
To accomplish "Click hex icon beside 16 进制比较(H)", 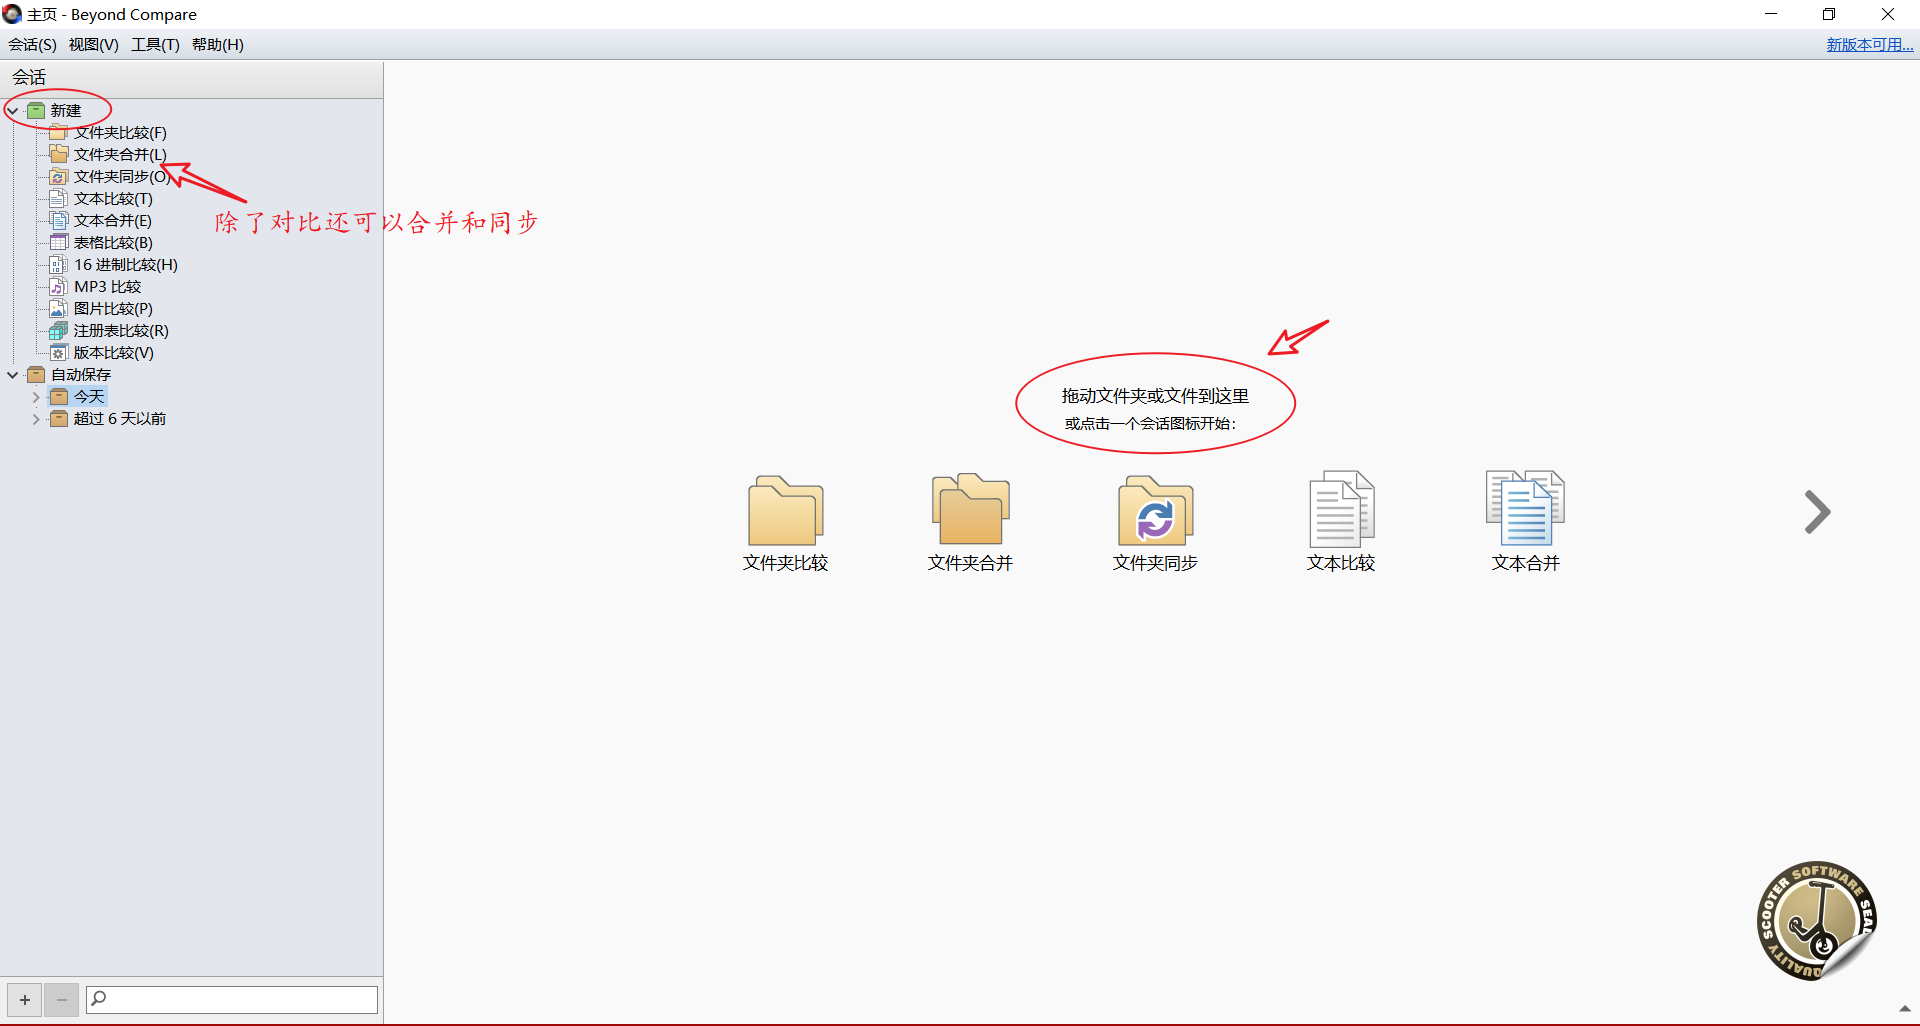I will click(x=59, y=264).
